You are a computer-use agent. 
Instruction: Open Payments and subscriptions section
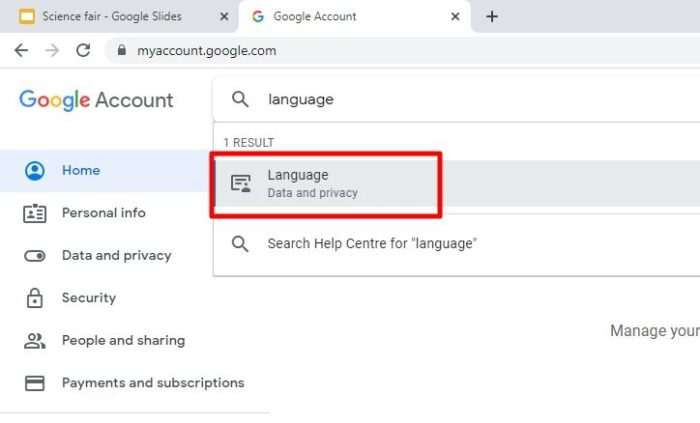pos(134,383)
